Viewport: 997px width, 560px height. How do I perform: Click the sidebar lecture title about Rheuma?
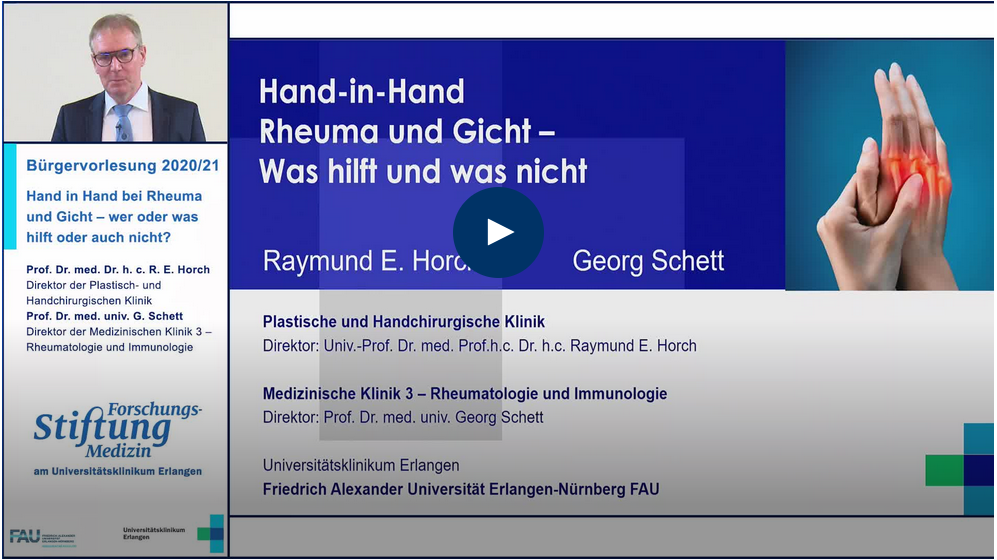(x=113, y=216)
